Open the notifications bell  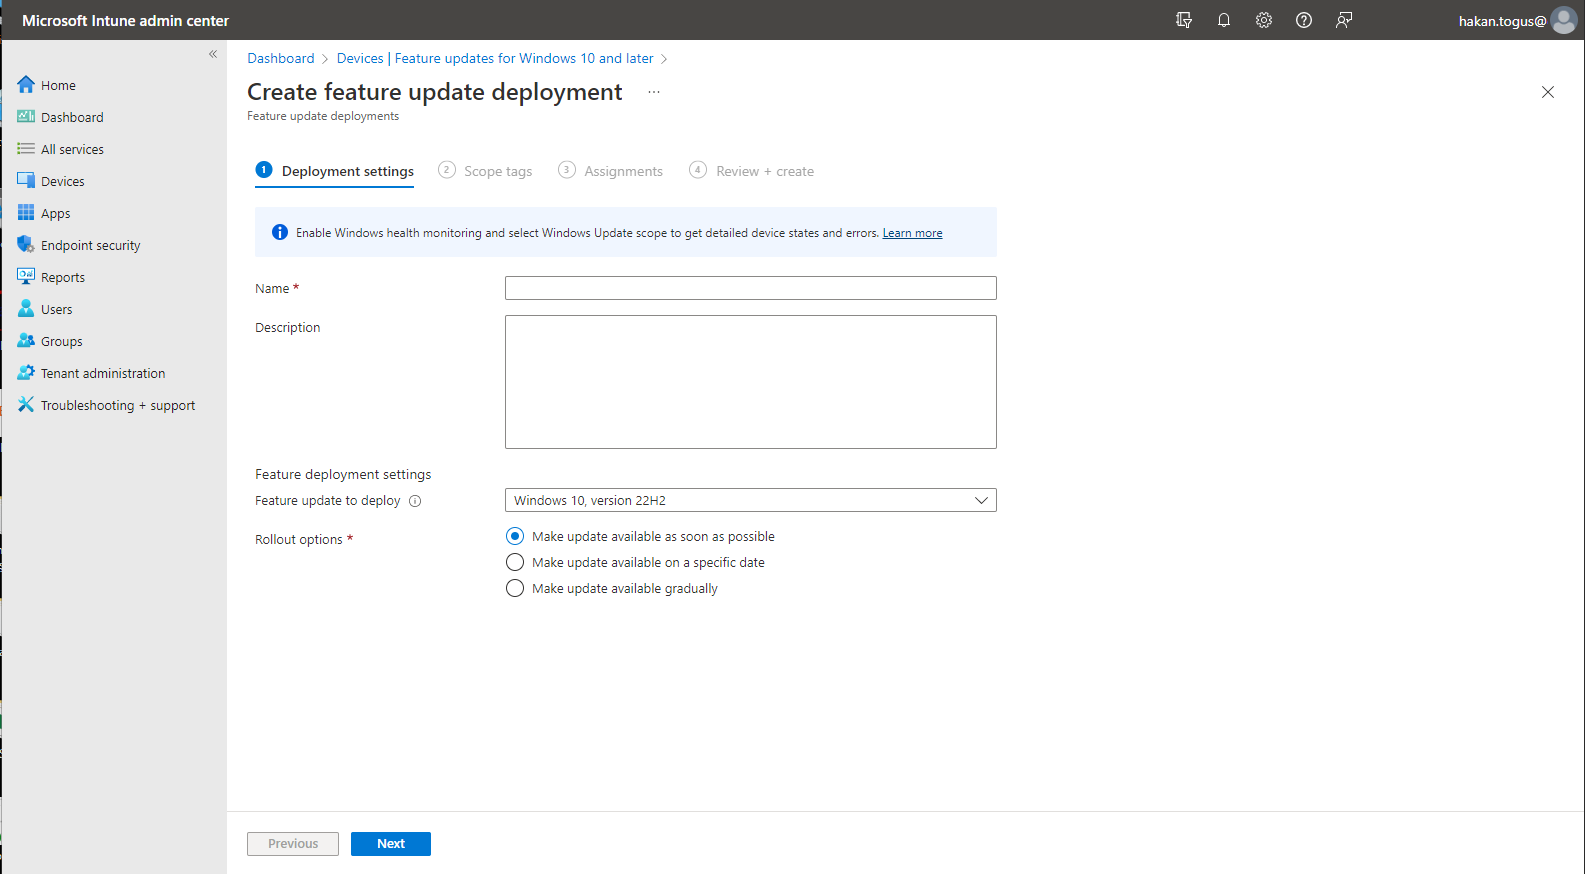coord(1224,20)
